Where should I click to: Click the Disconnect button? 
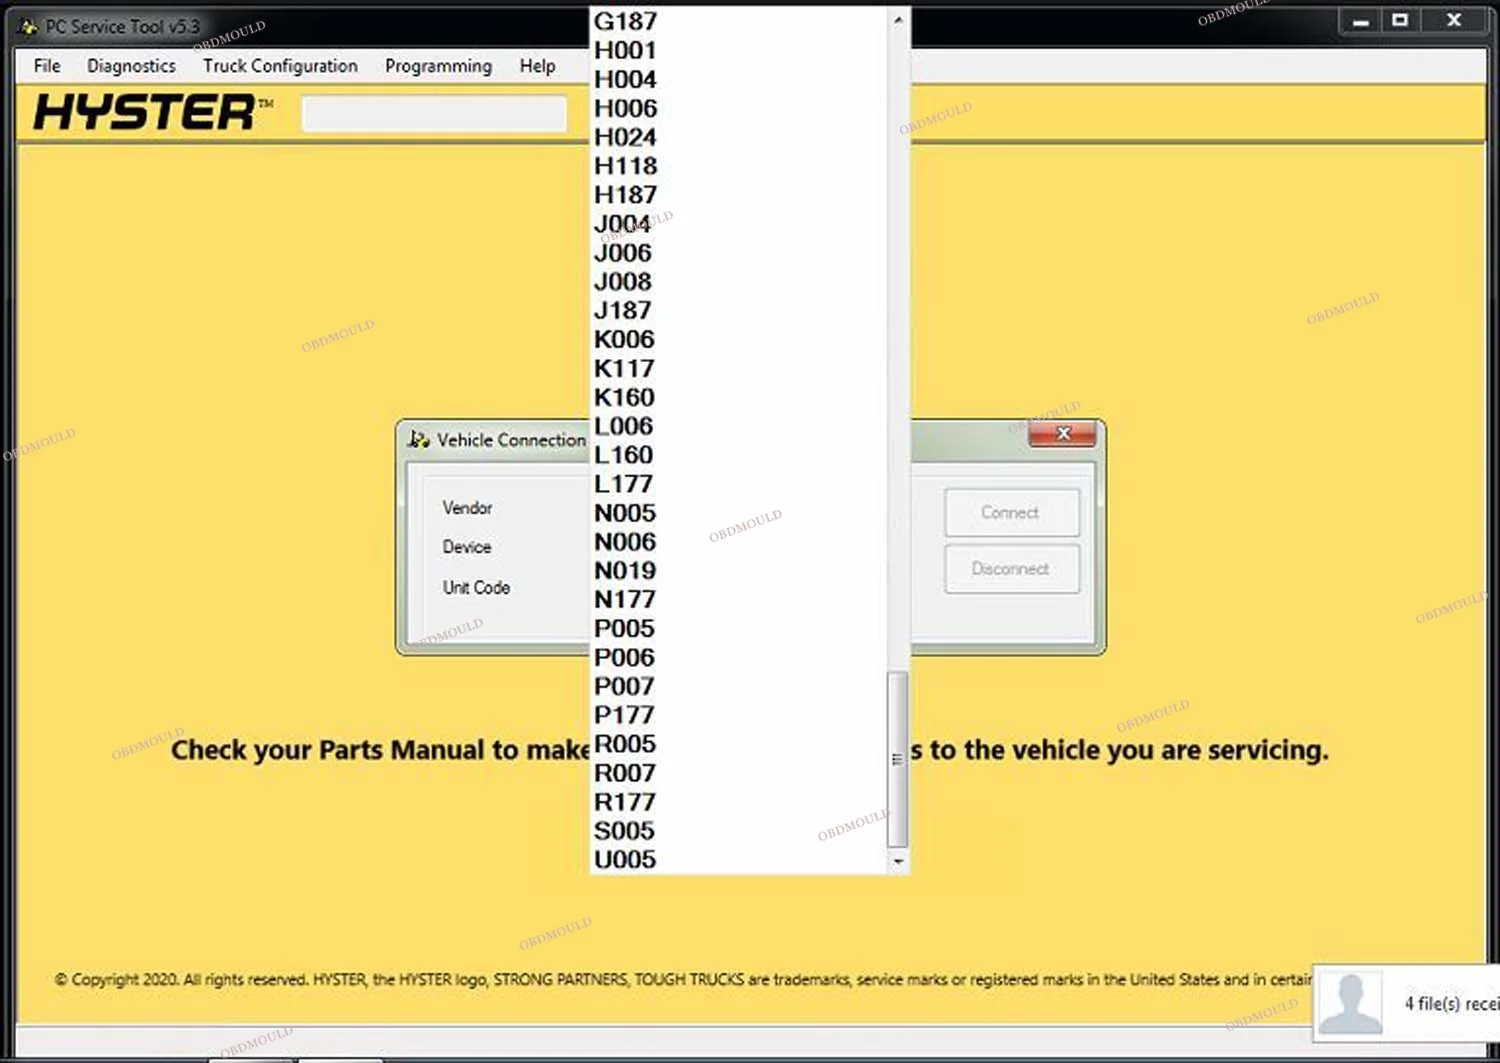[1011, 569]
